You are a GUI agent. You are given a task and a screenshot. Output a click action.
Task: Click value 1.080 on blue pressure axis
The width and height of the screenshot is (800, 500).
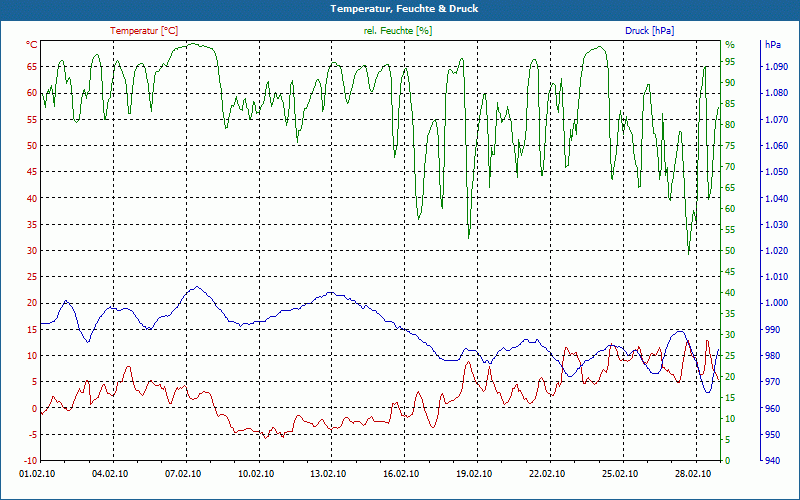[x=776, y=93]
